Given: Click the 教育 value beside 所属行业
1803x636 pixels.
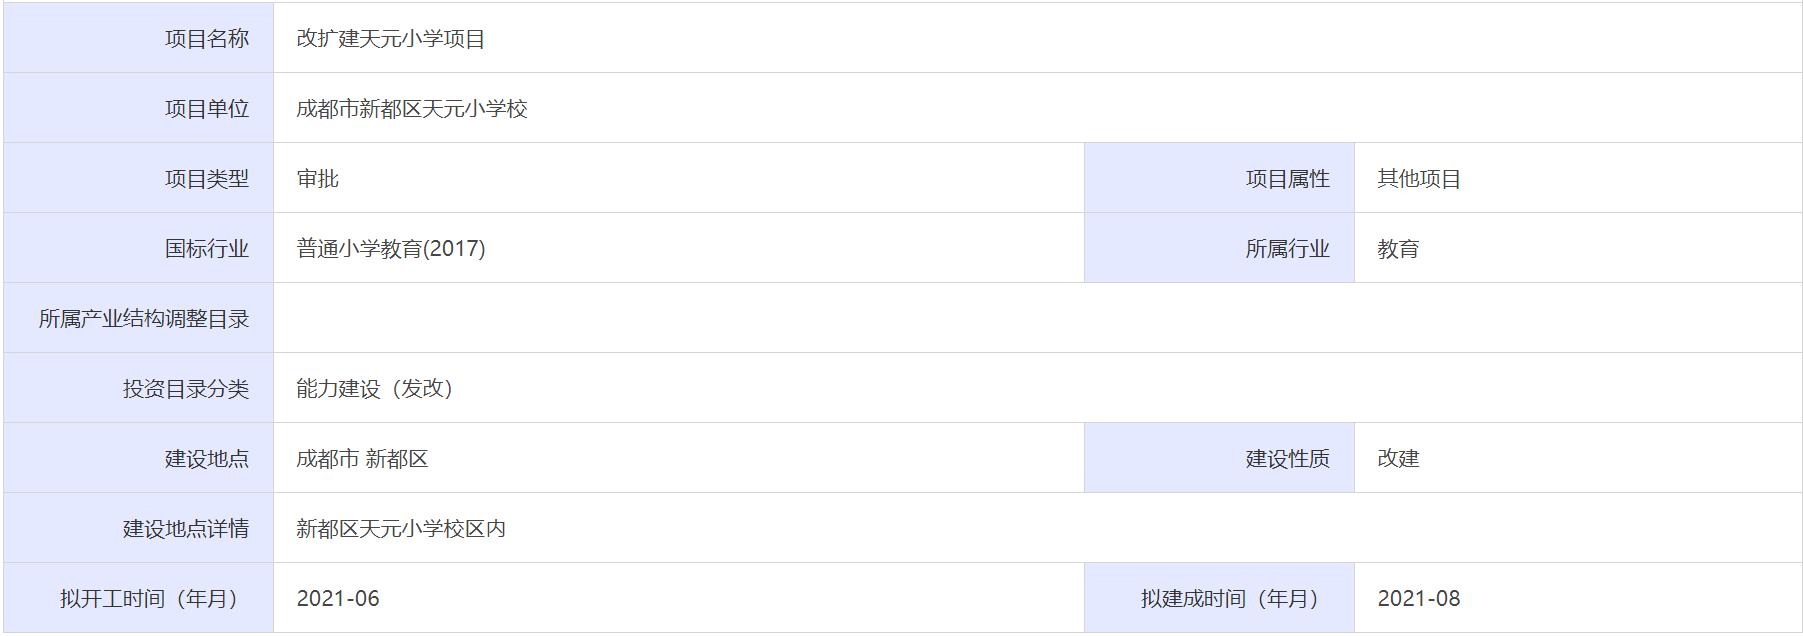Looking at the screenshot, I should point(1398,249).
